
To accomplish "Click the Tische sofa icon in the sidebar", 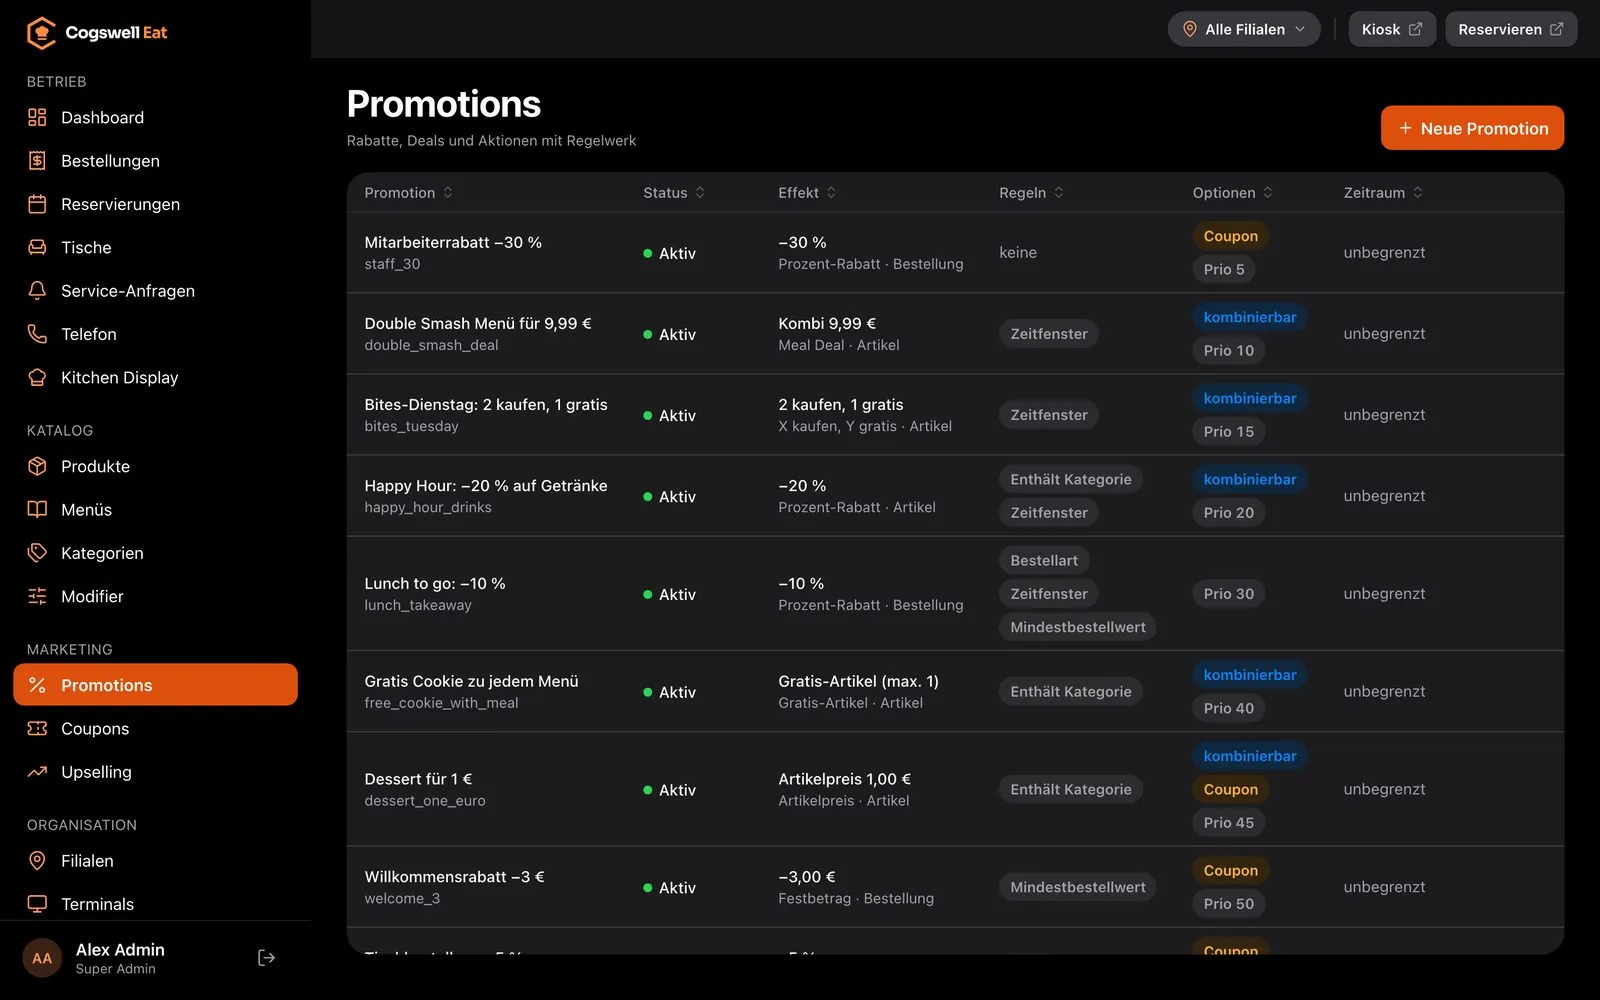I will 37,247.
